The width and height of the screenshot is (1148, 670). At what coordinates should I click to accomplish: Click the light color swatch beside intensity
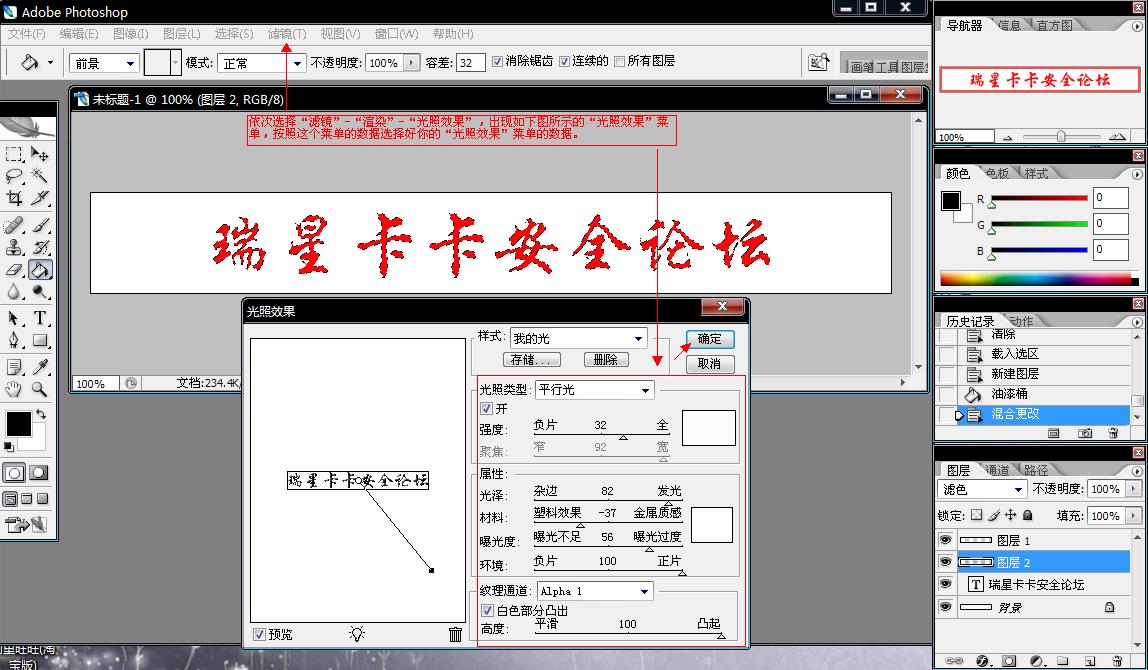(709, 428)
